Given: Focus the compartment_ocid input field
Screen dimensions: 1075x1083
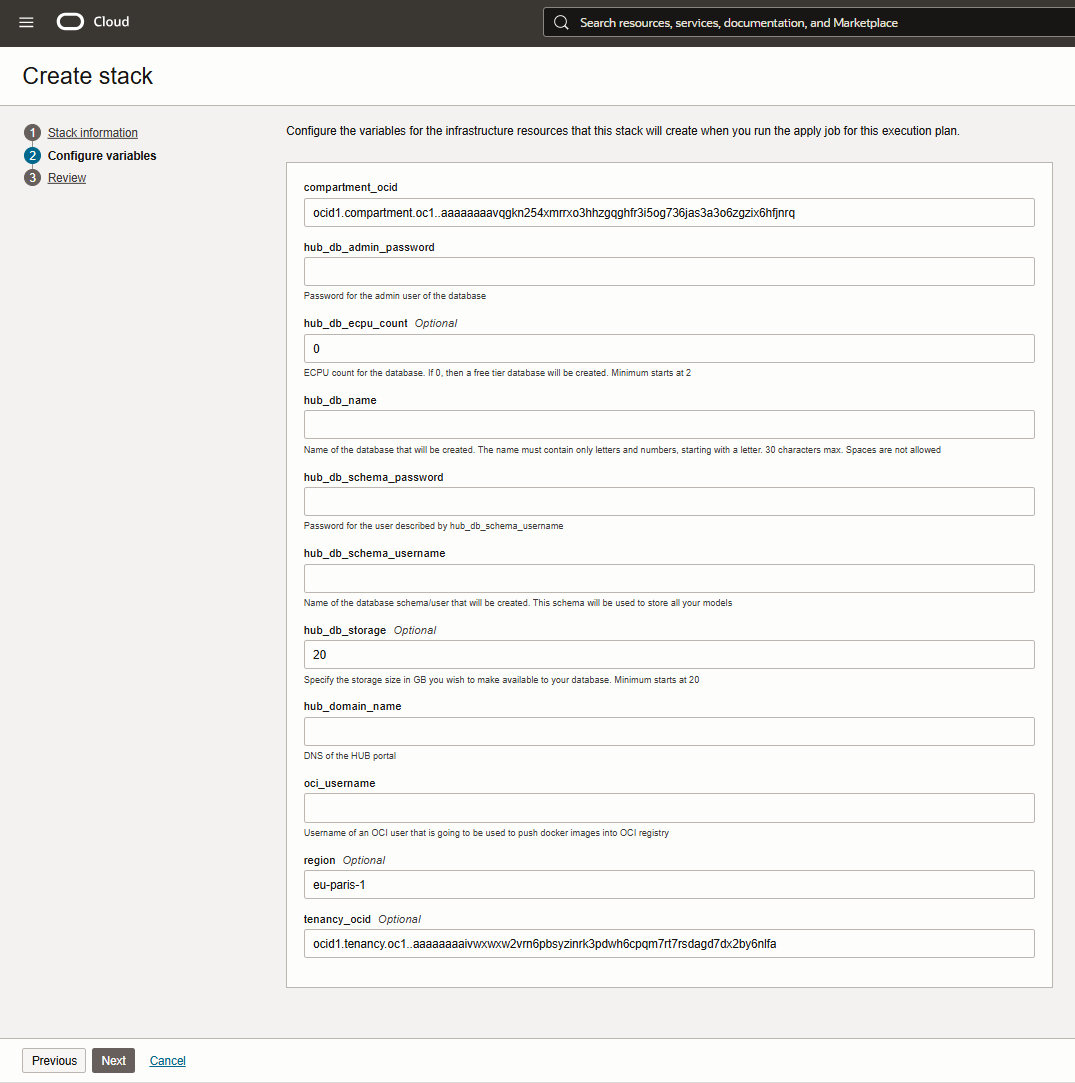Looking at the screenshot, I should point(669,212).
